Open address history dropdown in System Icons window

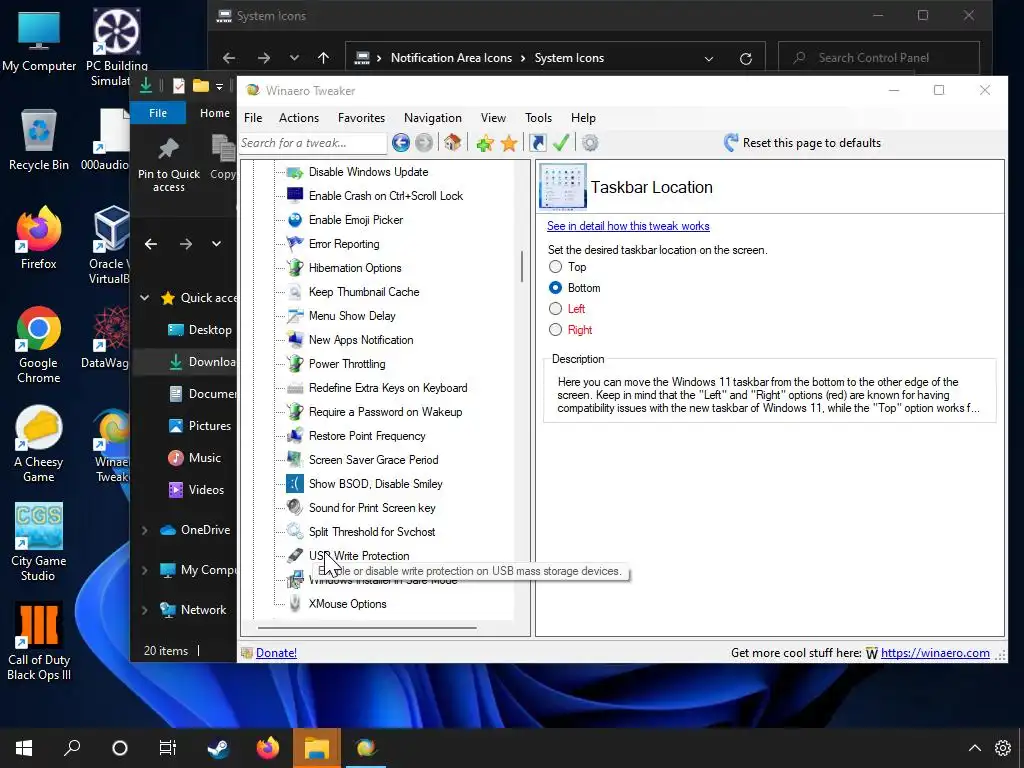point(709,58)
